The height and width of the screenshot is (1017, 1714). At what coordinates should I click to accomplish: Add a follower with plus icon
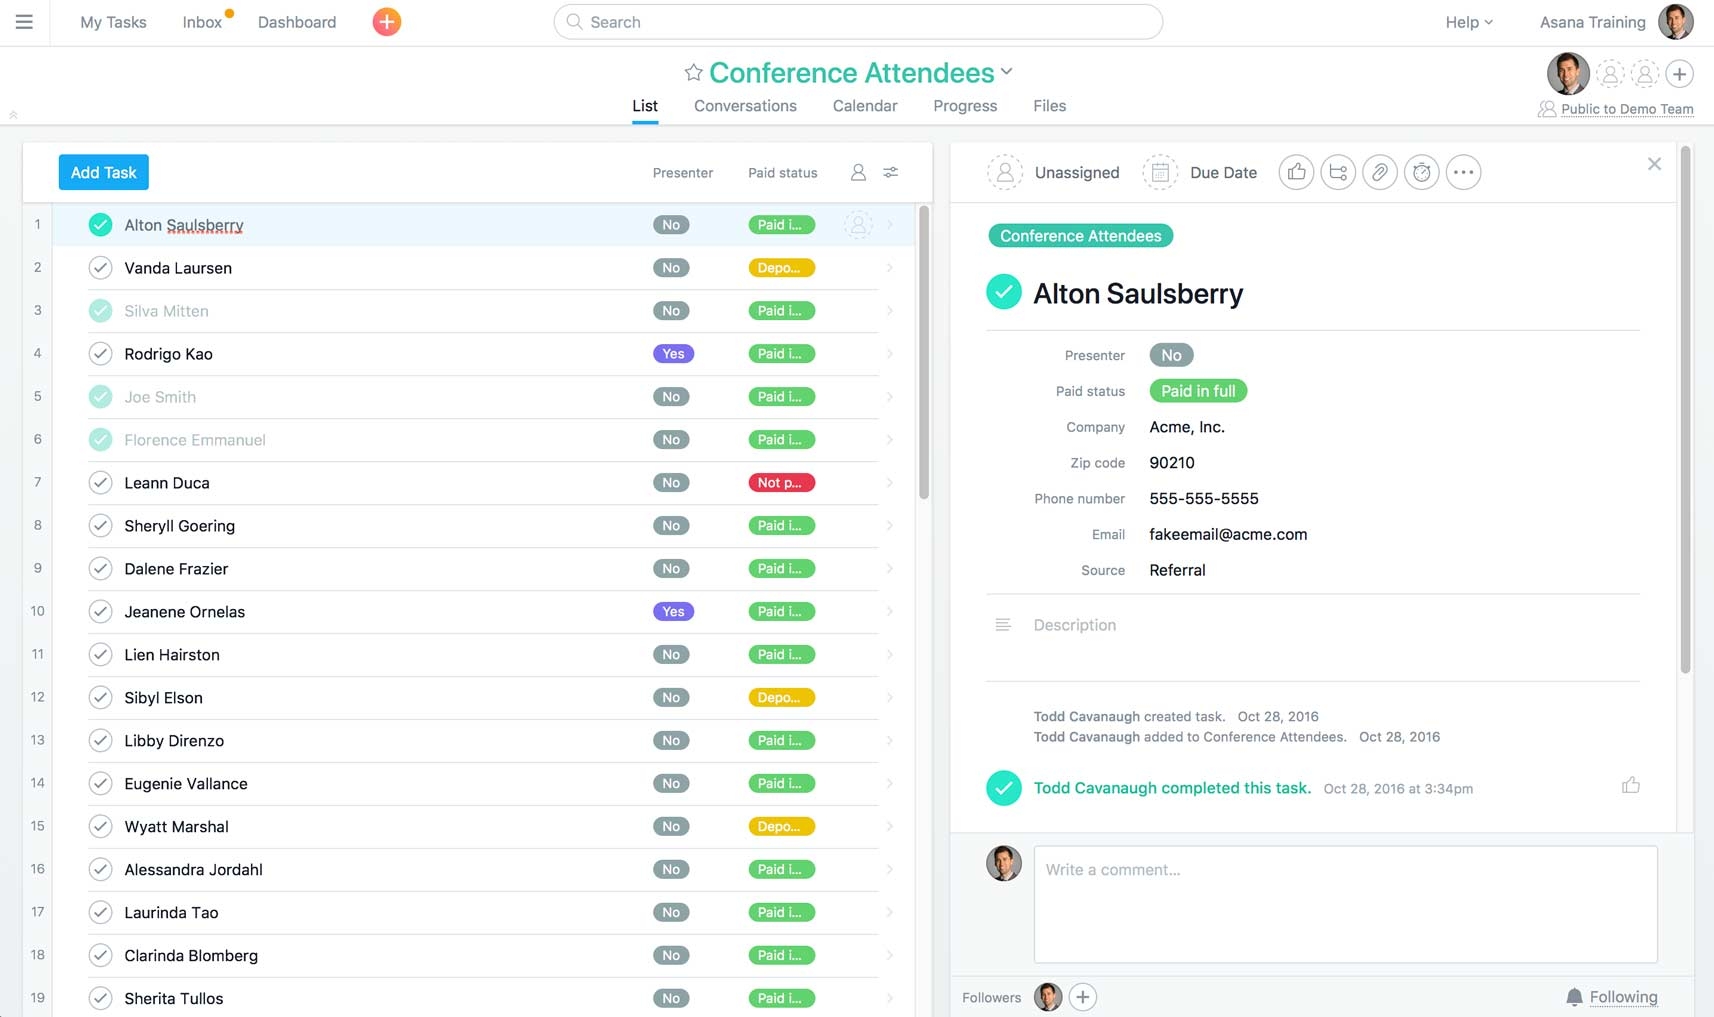[x=1082, y=997]
